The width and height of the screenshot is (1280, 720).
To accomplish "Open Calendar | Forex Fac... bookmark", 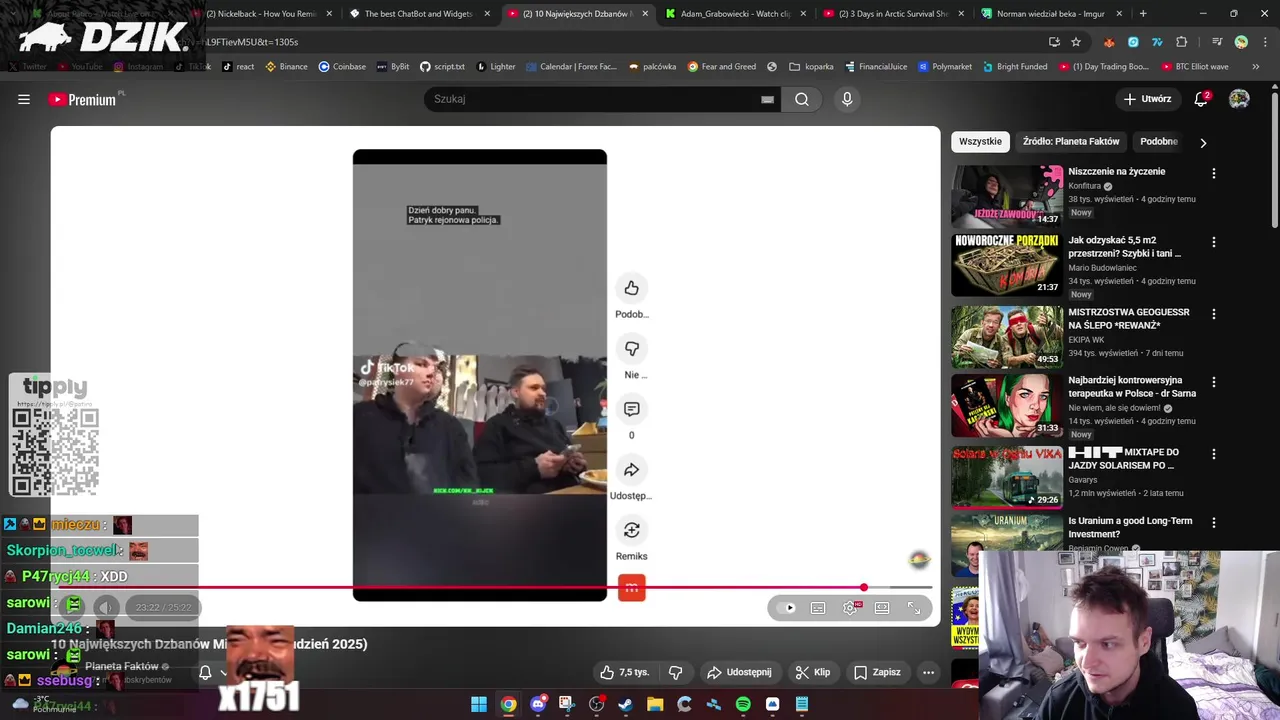I will [x=571, y=66].
